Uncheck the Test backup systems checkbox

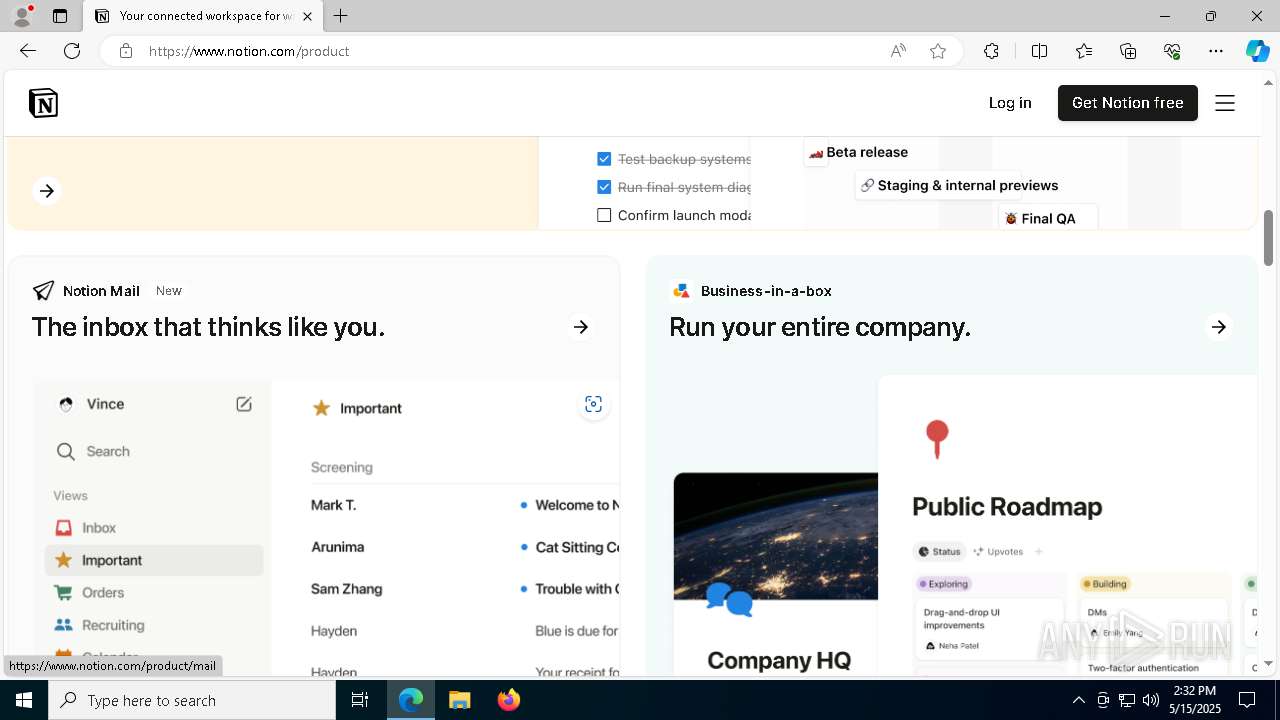pos(604,159)
